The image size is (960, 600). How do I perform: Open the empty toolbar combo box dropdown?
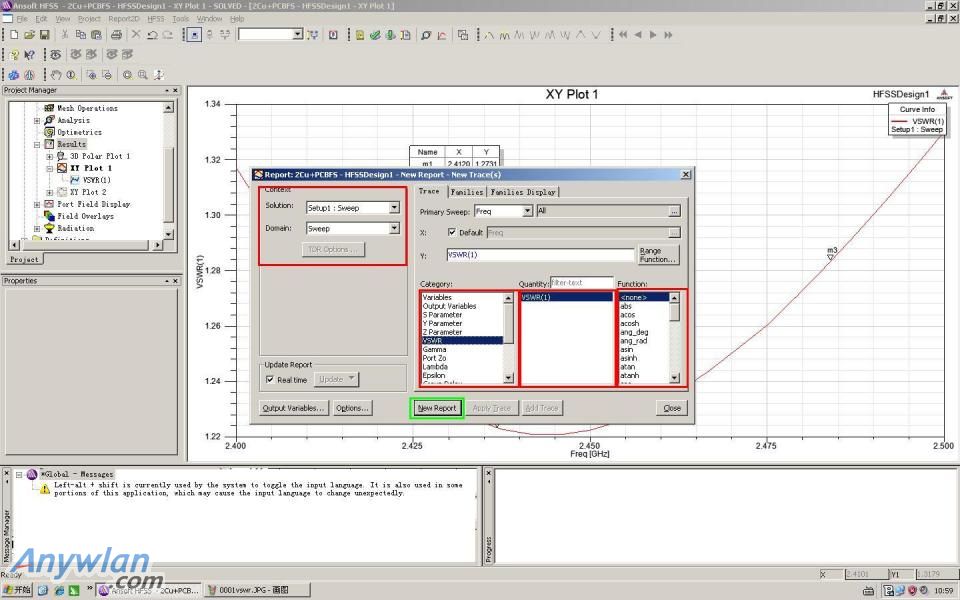pyautogui.click(x=297, y=34)
